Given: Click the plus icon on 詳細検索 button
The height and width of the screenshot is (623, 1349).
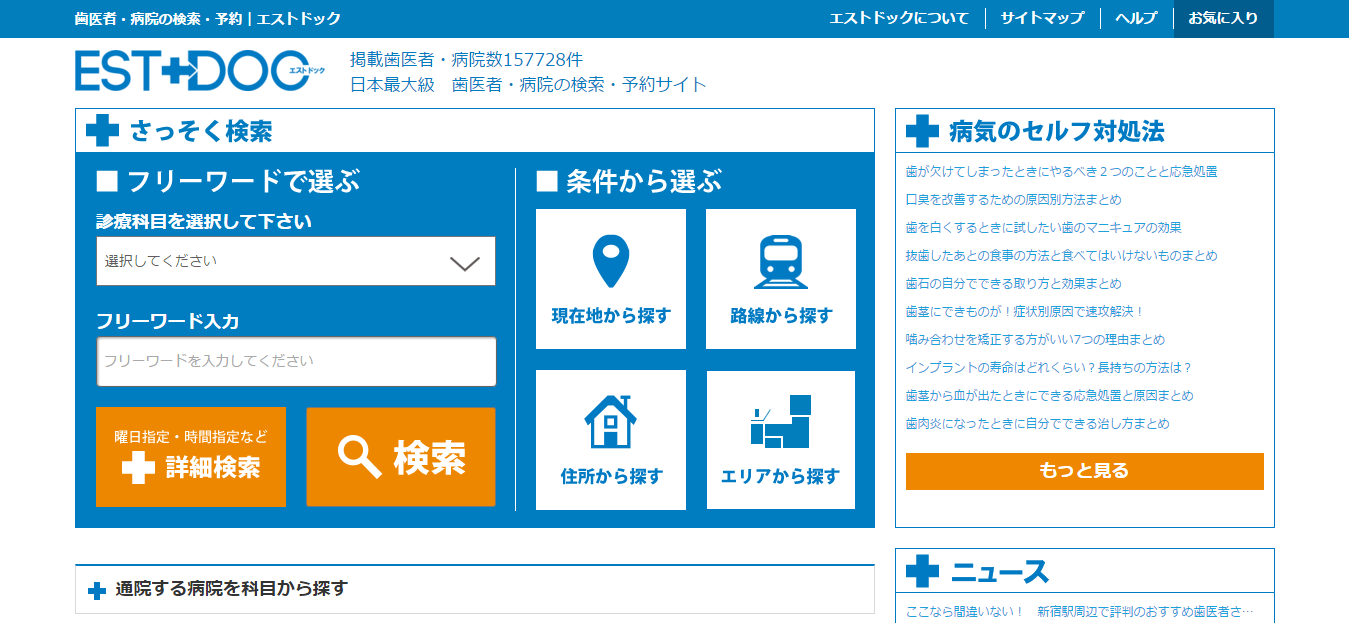Looking at the screenshot, I should (x=138, y=467).
